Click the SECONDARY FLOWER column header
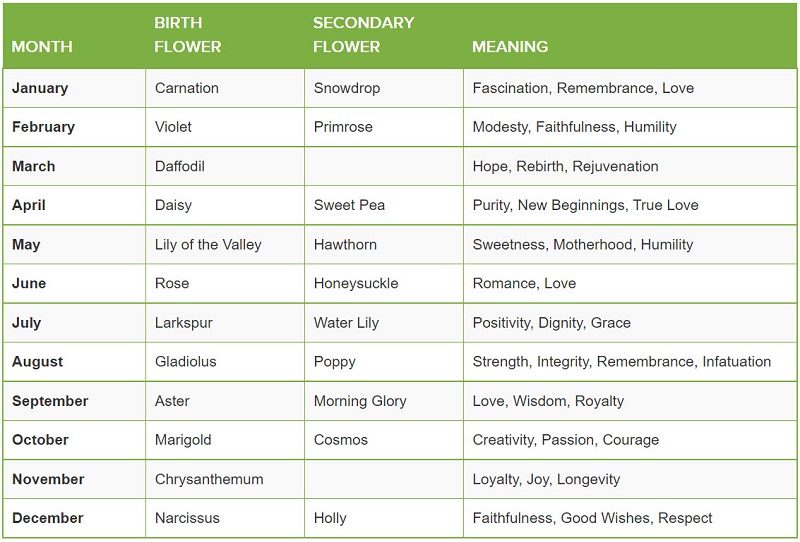The width and height of the screenshot is (800, 542). point(363,34)
